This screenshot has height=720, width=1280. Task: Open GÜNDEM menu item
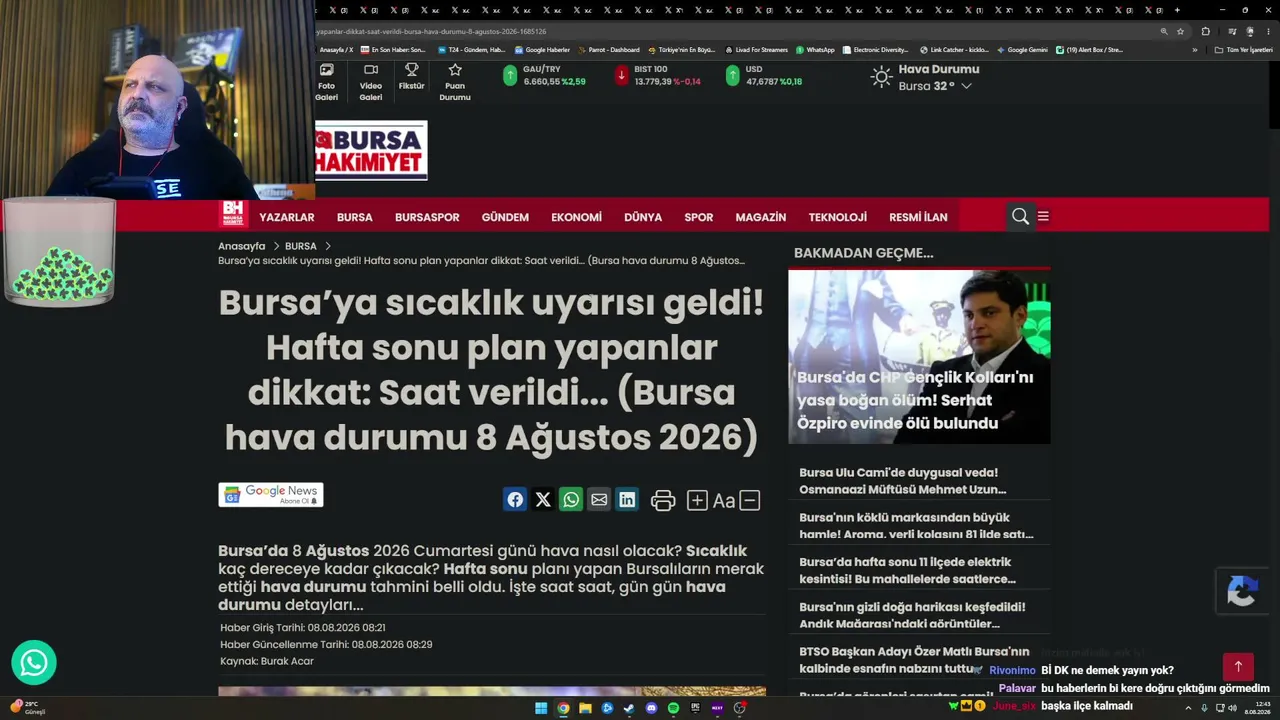tap(505, 217)
